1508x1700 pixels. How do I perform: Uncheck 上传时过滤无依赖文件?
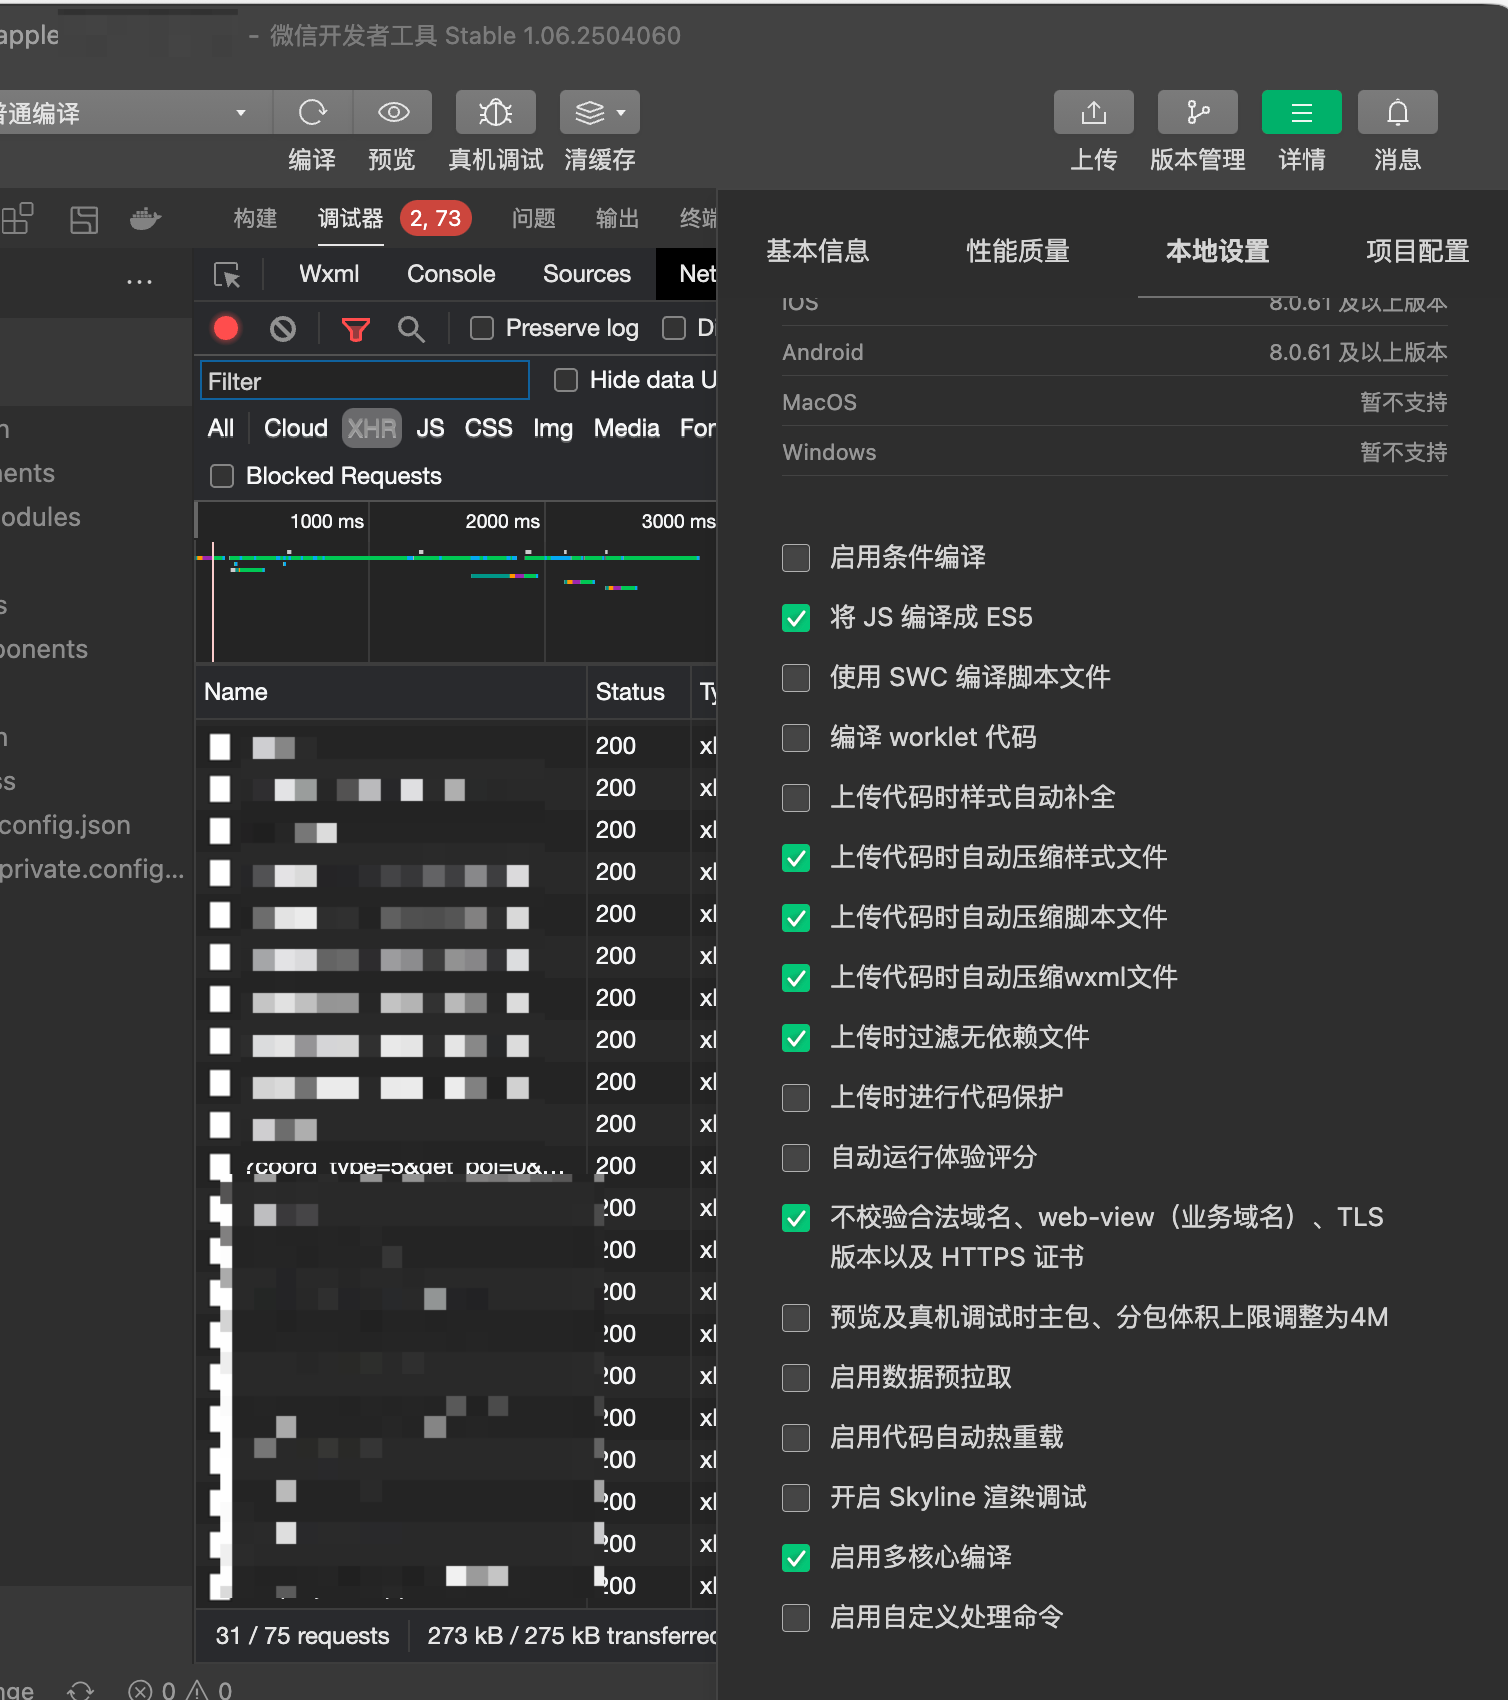point(796,1038)
